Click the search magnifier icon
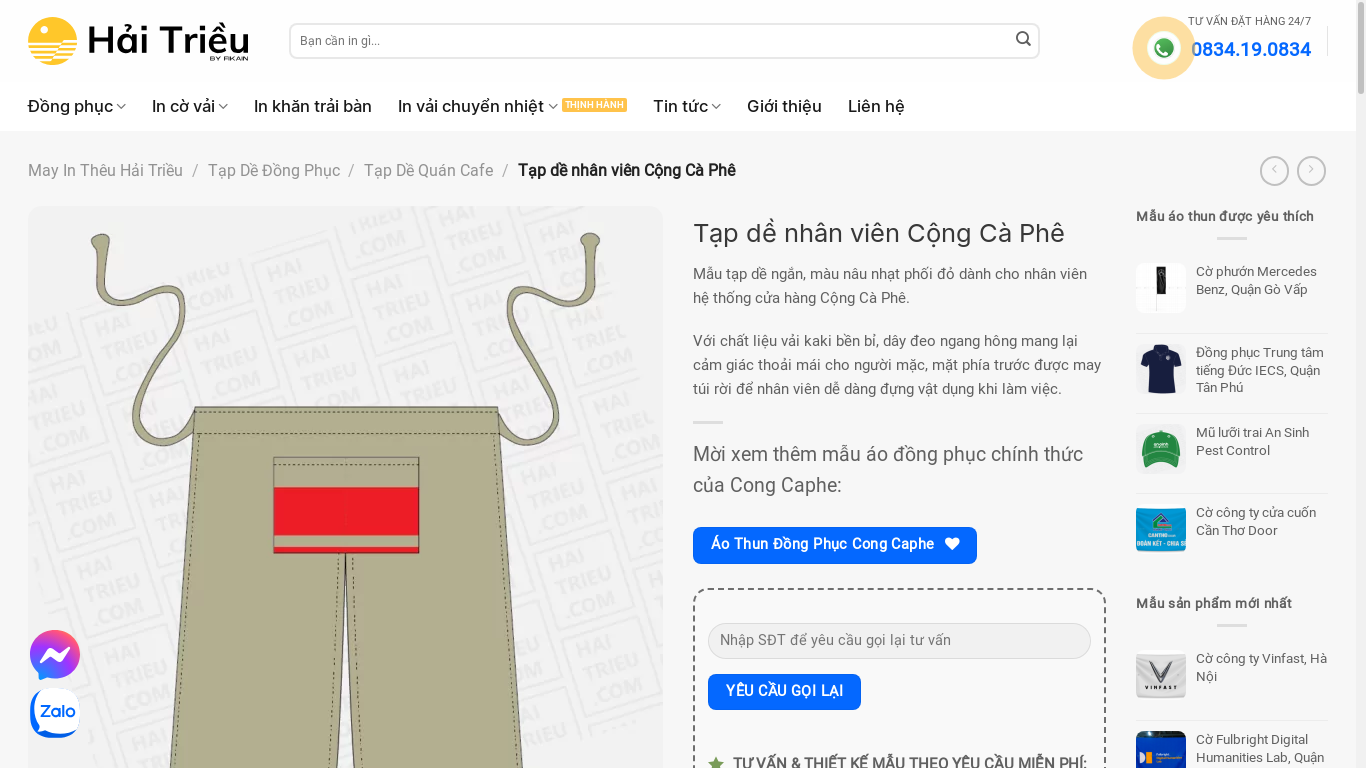1366x768 pixels. pyautogui.click(x=1023, y=39)
